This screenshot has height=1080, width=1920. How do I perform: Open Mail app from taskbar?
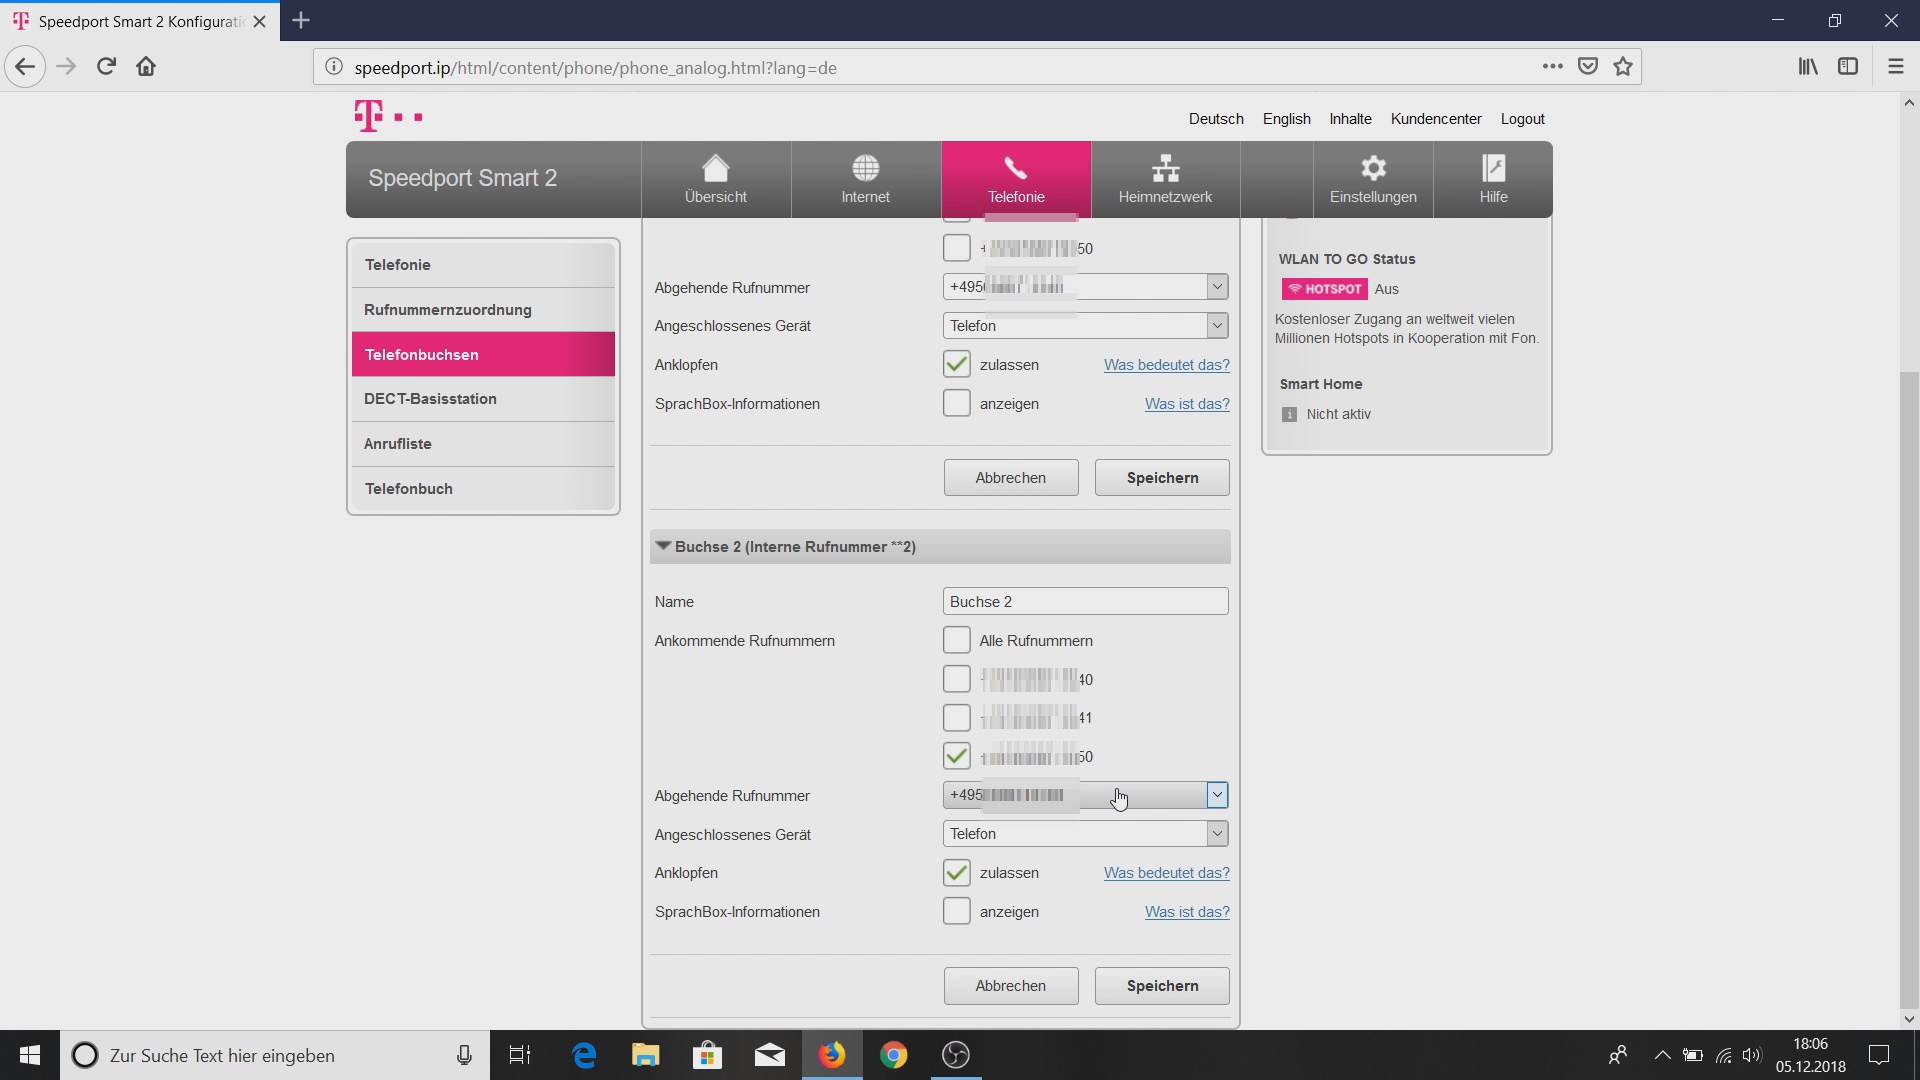770,1055
